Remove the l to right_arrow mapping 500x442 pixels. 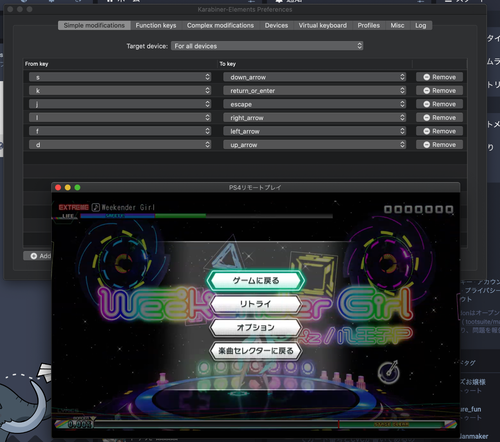[x=439, y=118]
